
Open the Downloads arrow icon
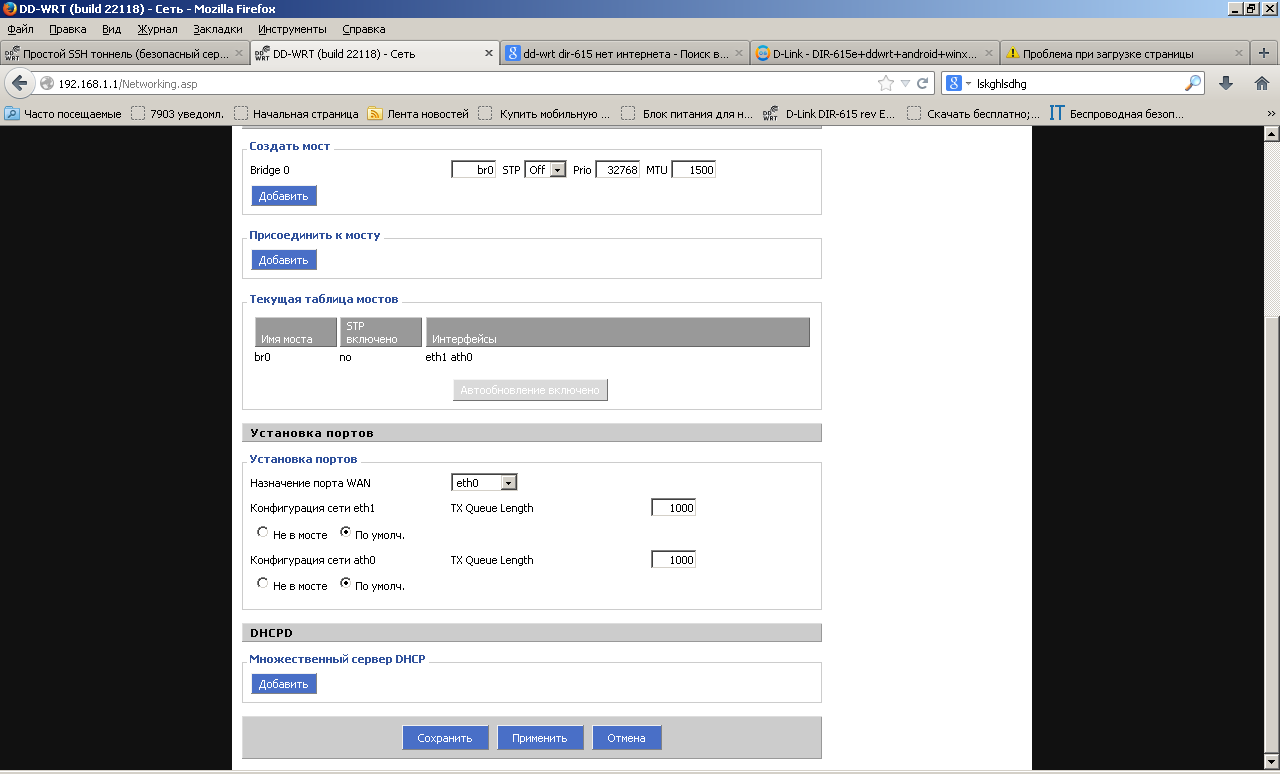(x=1226, y=83)
